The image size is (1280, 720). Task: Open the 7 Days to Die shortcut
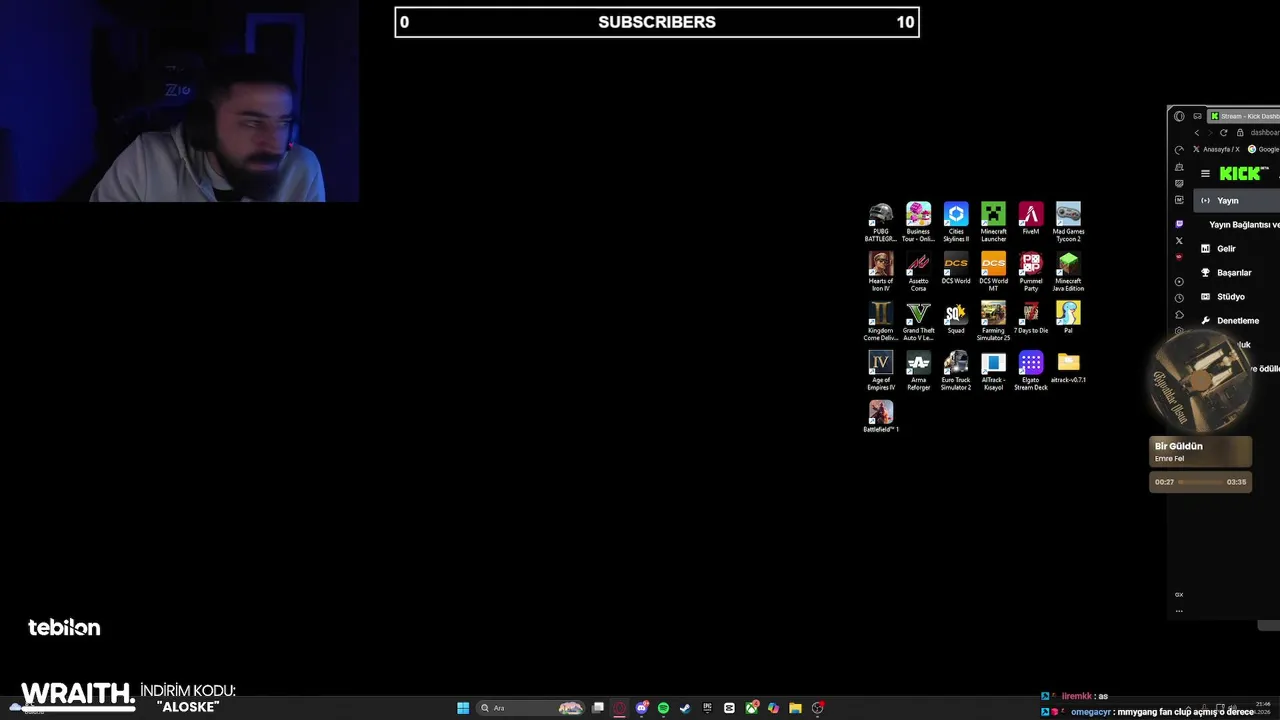coord(1031,317)
